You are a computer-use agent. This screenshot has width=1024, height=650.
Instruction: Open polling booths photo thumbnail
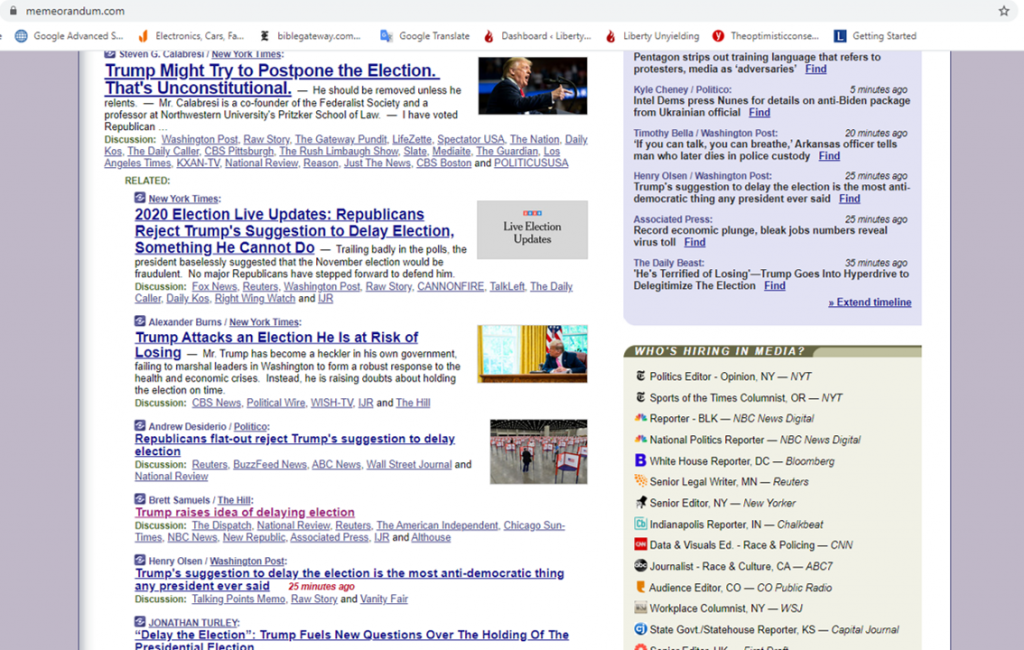pyautogui.click(x=539, y=451)
